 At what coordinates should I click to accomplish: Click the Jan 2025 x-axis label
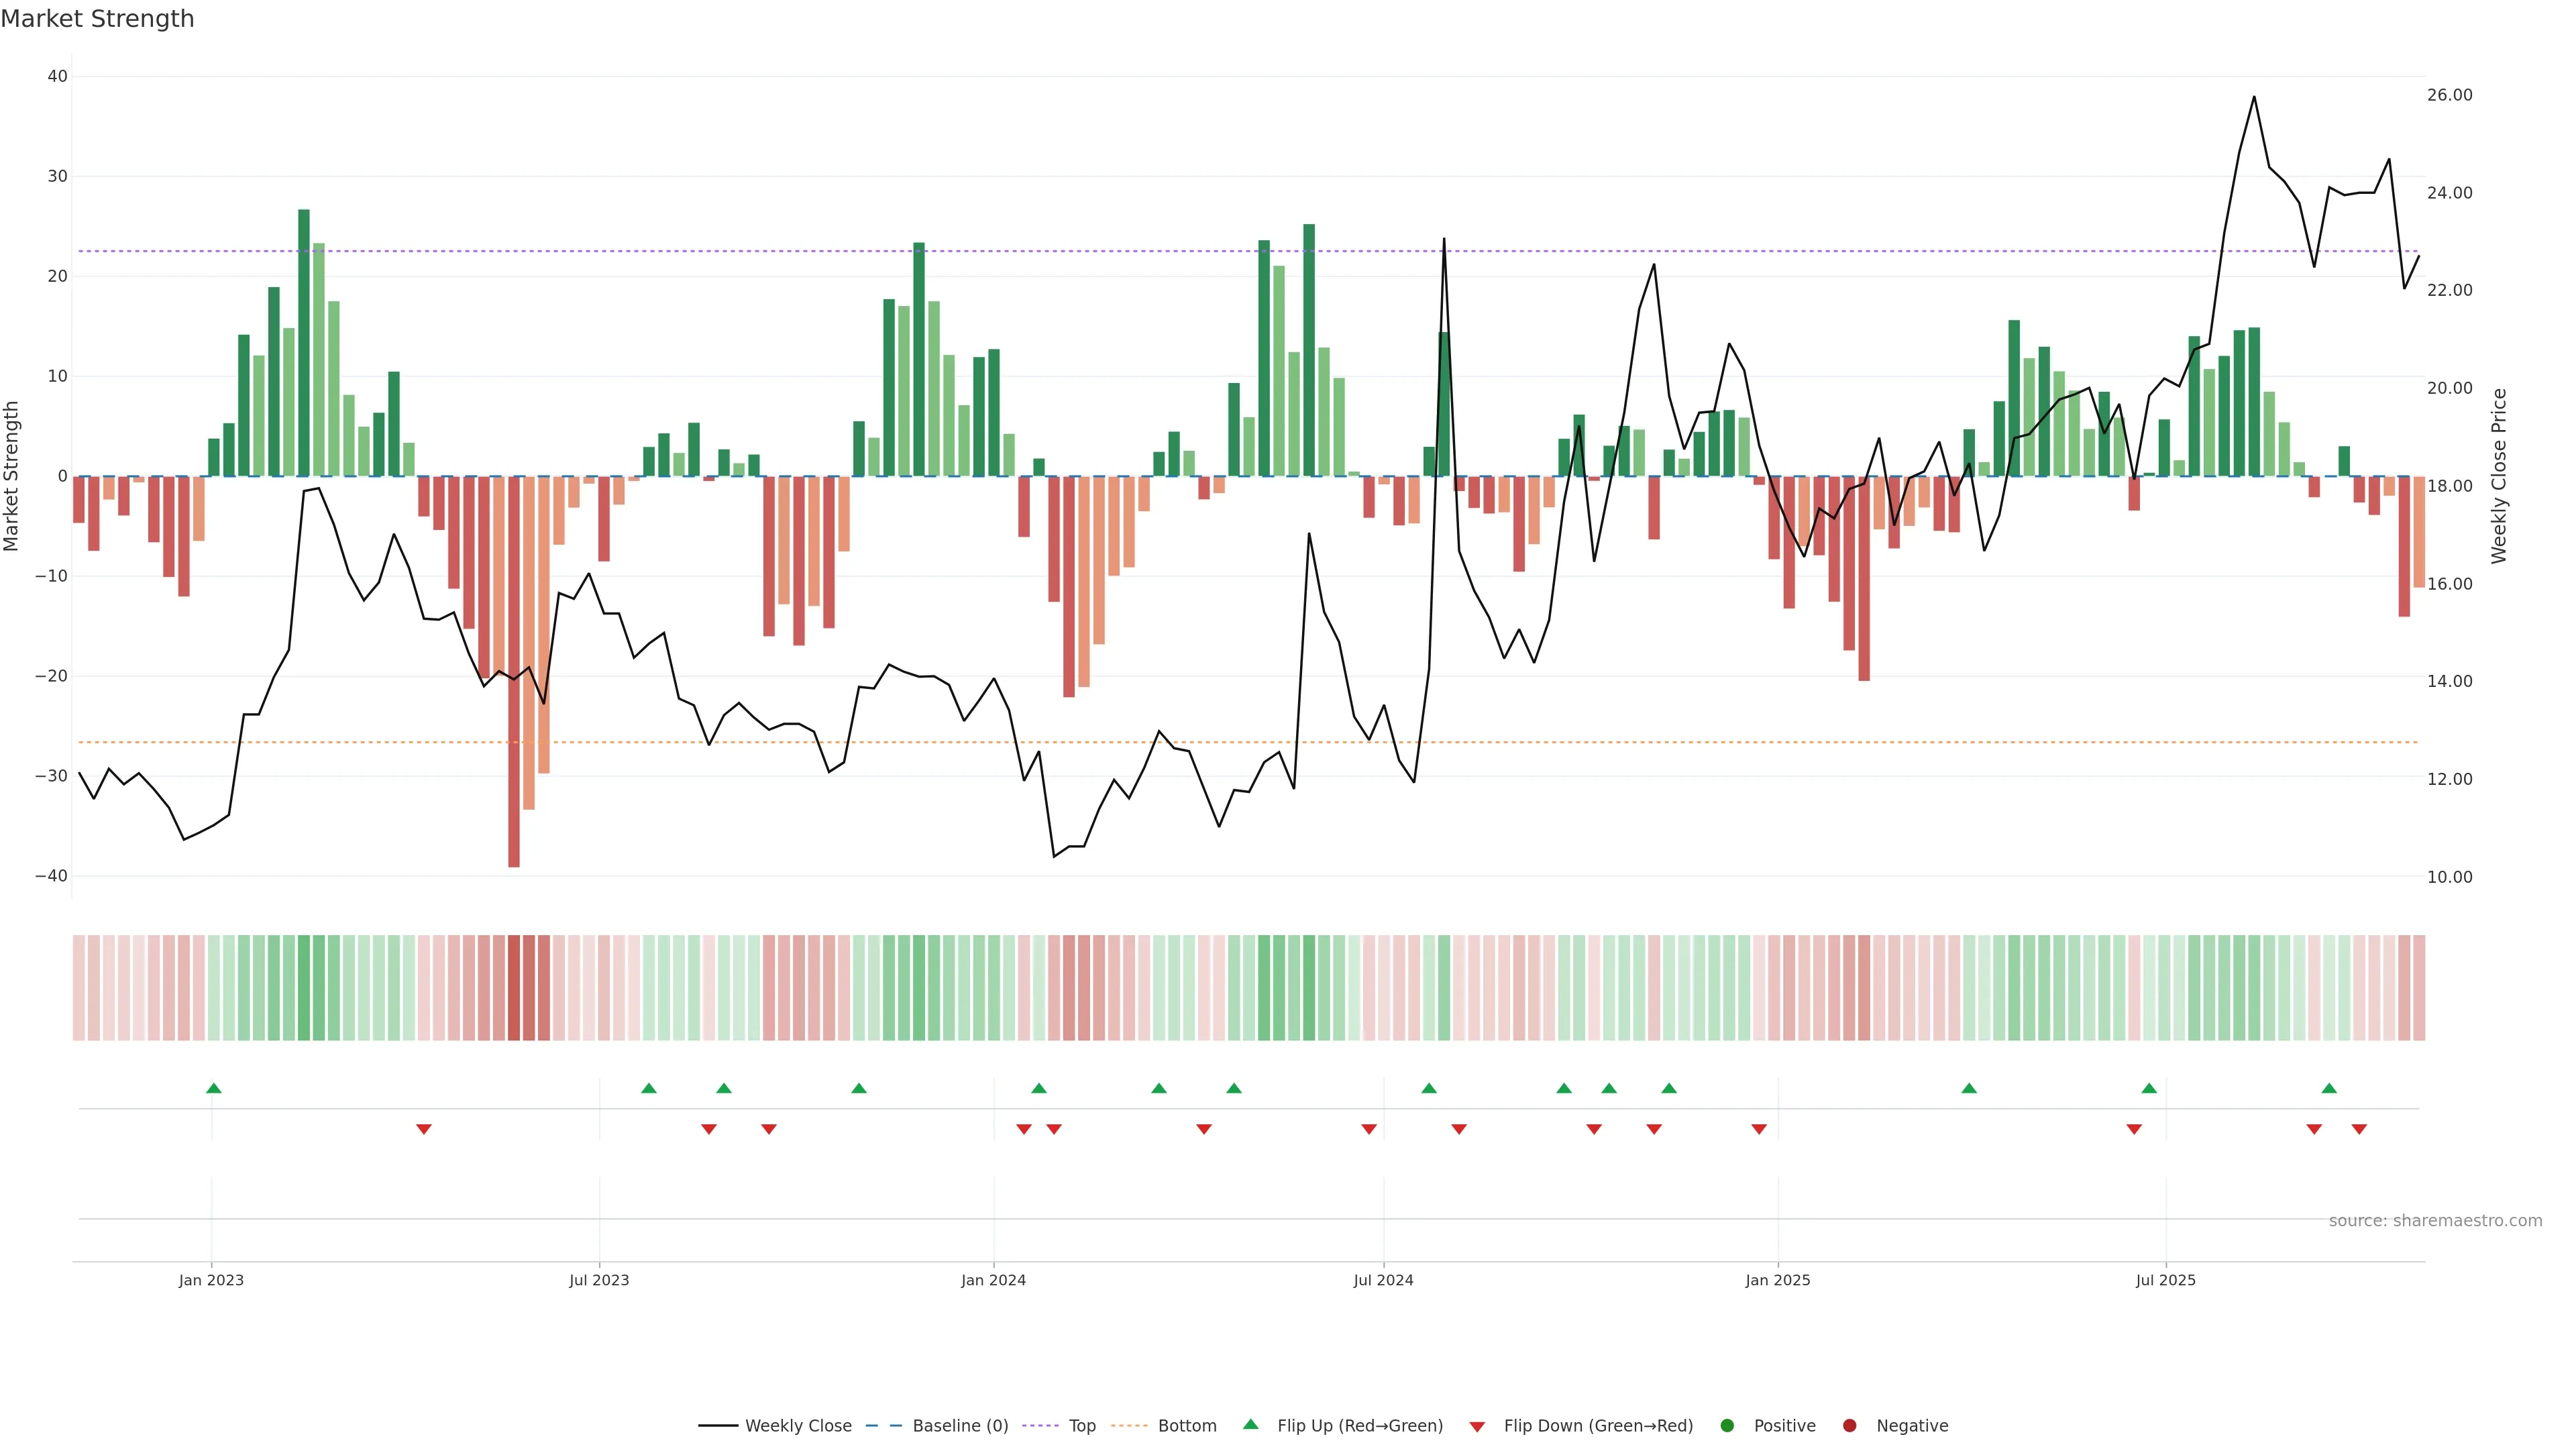1777,1280
